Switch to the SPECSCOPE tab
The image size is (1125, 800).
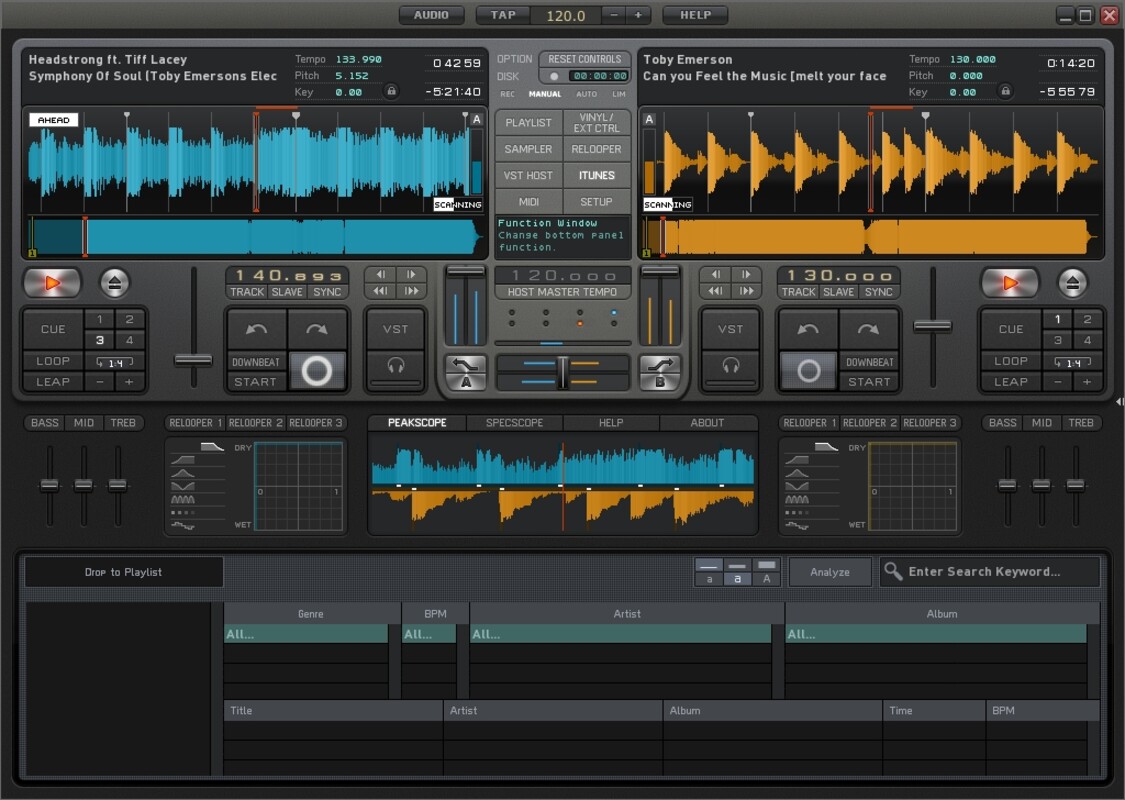514,423
